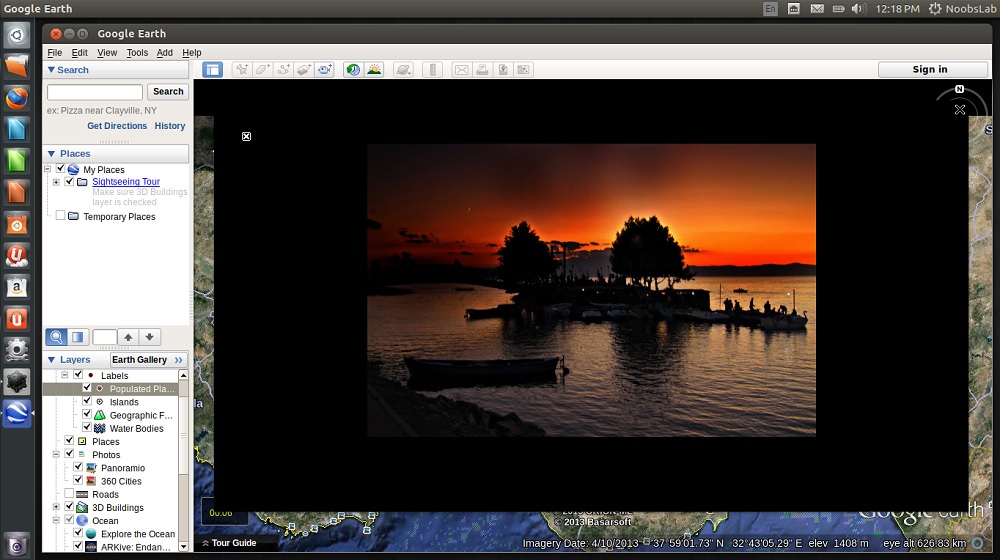Viewport: 1000px width, 560px height.
Task: Uncheck the Islands layer checkbox
Action: [x=87, y=401]
